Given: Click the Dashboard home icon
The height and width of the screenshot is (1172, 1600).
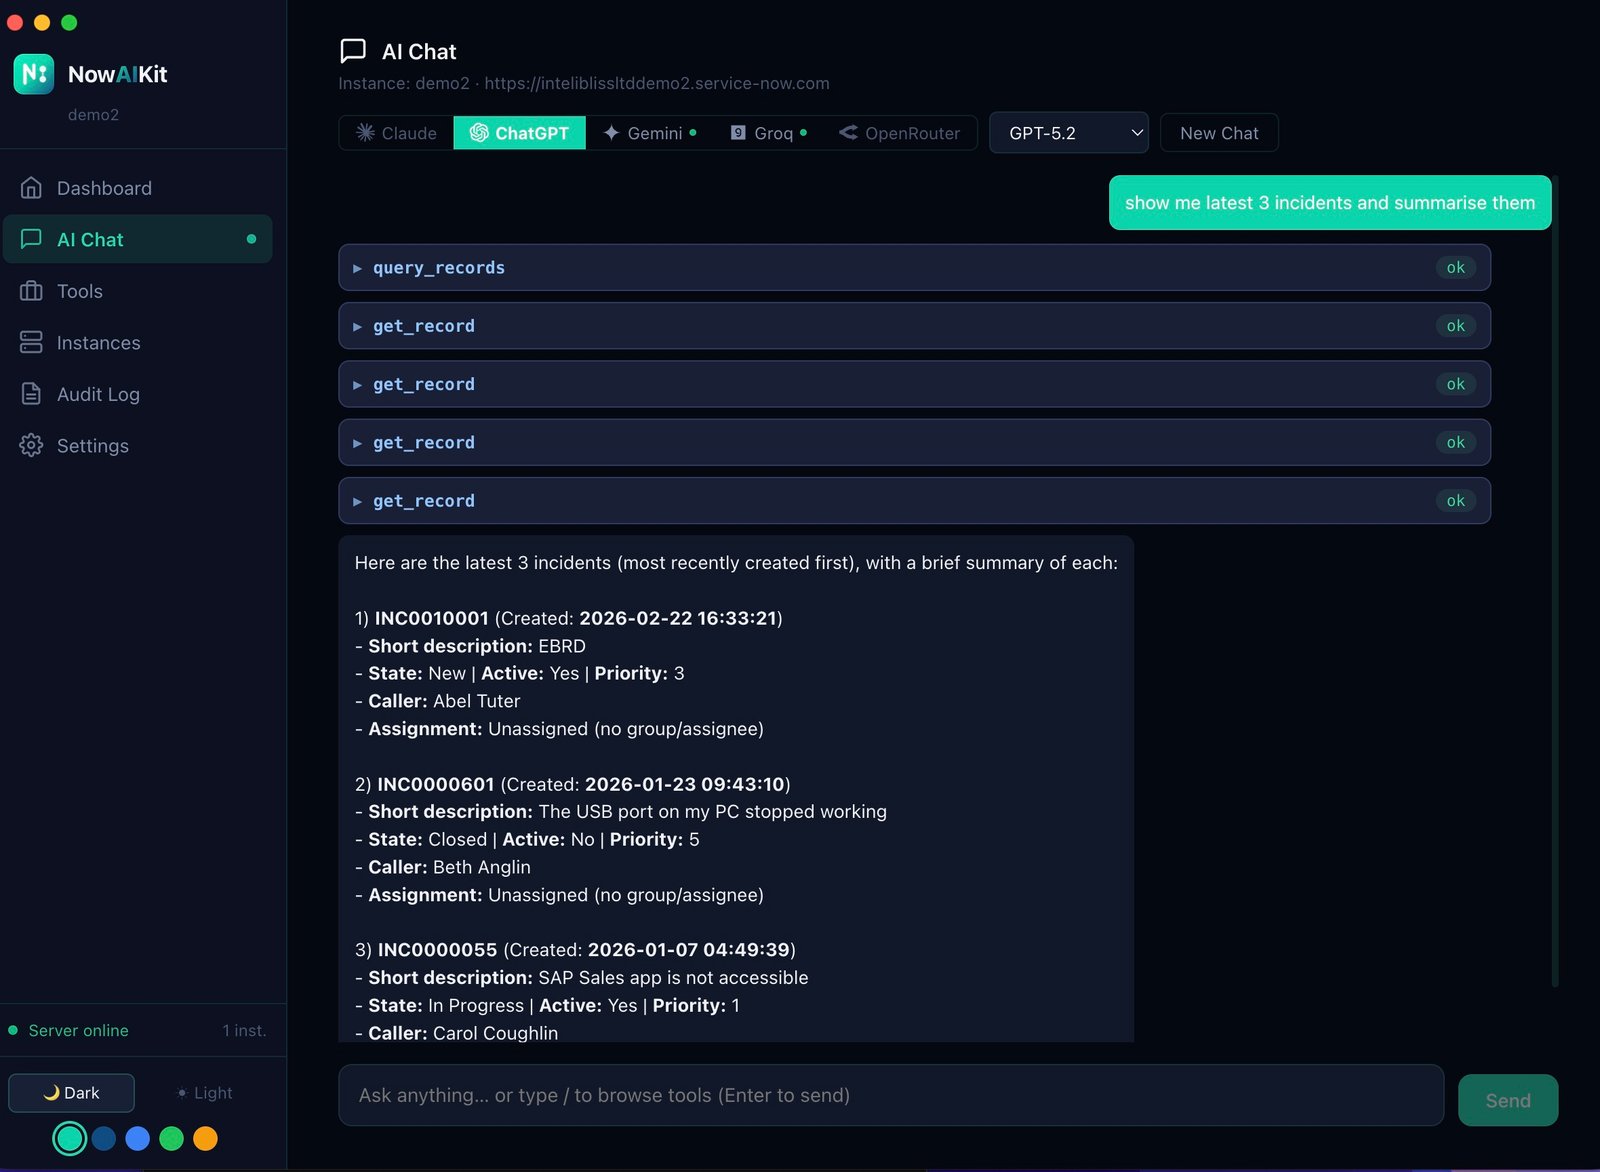Looking at the screenshot, I should [31, 188].
